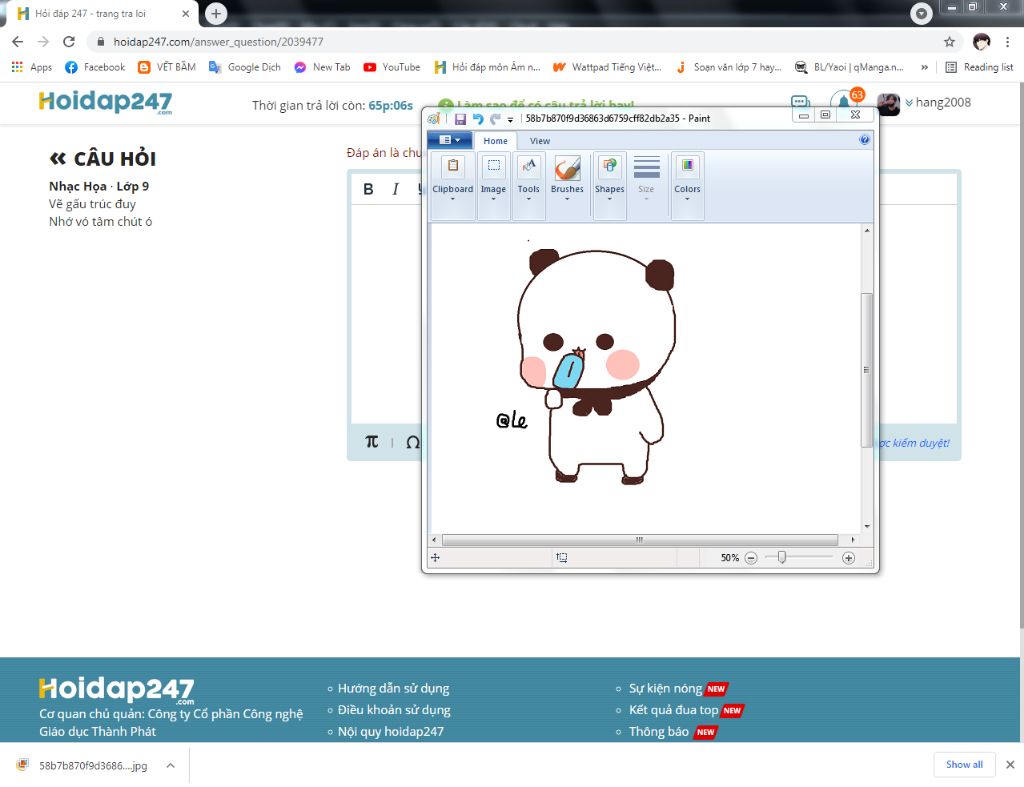
Task: Click the Chrome forward button
Action: tap(43, 42)
